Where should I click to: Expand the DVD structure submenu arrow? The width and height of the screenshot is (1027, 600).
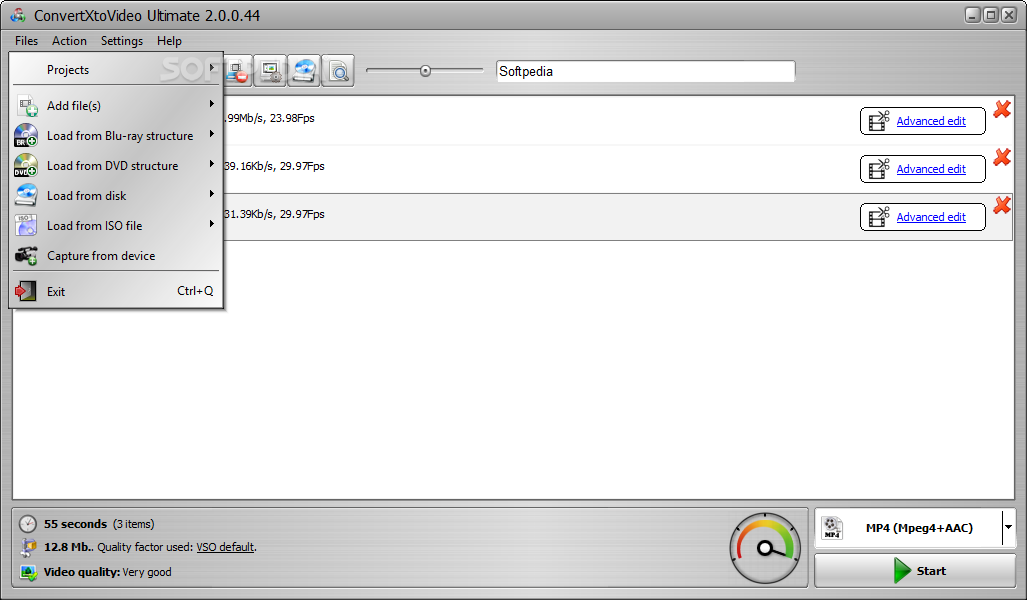212,164
